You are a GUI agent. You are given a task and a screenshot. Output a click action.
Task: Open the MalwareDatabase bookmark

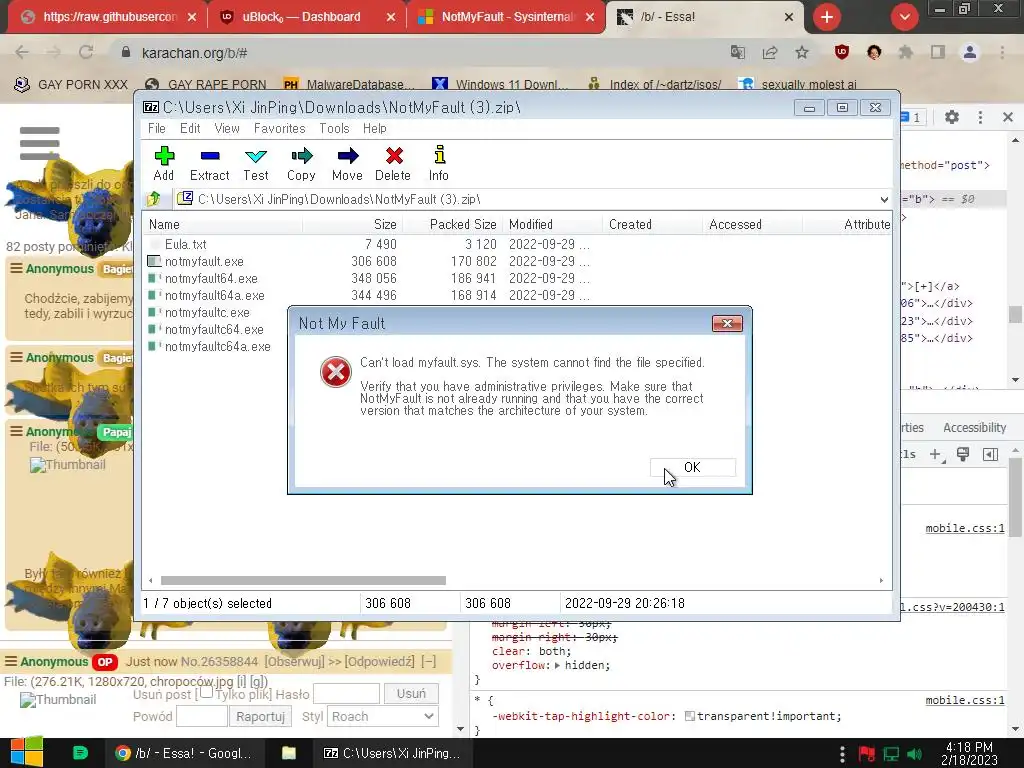pyautogui.click(x=349, y=84)
